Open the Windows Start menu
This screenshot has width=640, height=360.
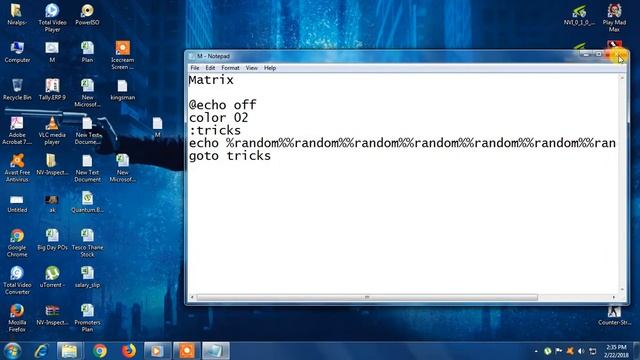pyautogui.click(x=13, y=351)
